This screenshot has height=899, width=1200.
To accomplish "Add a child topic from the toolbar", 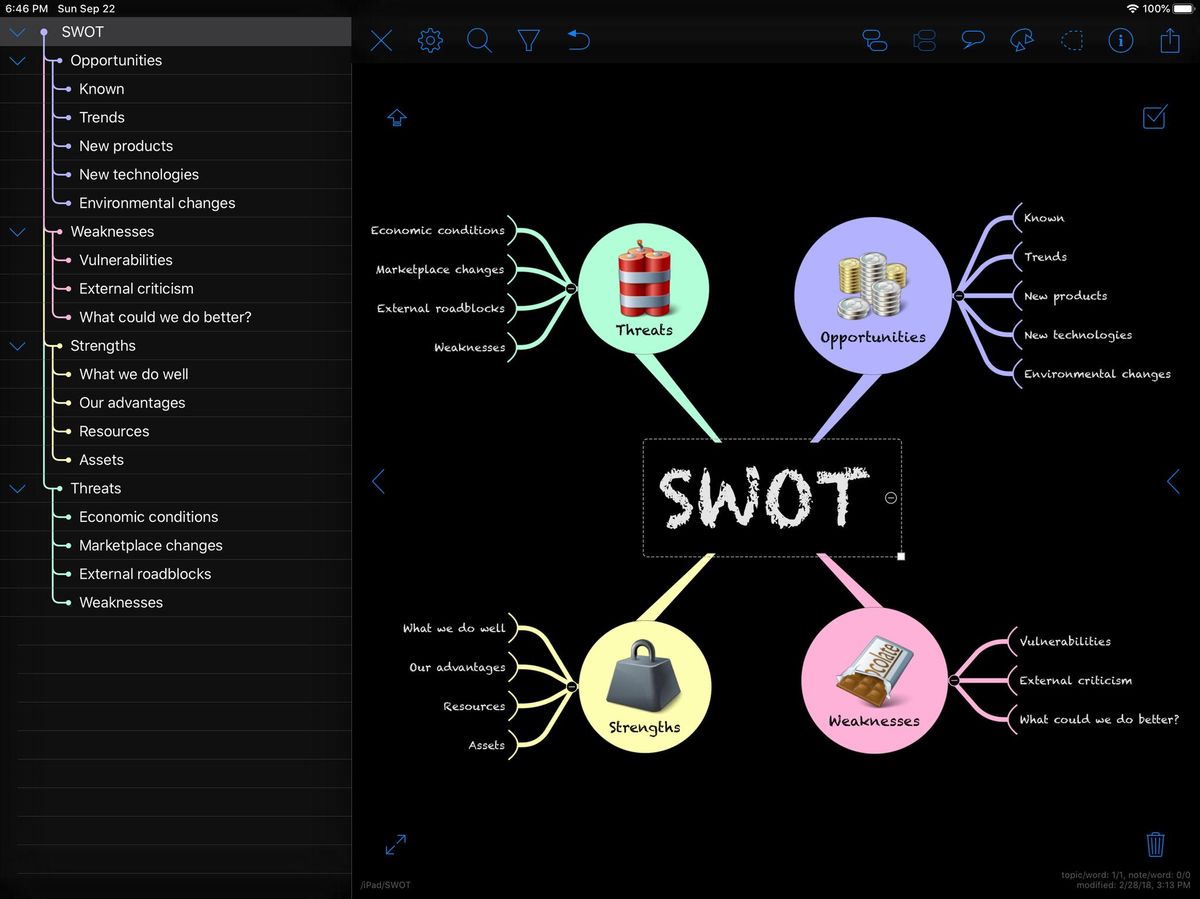I will (x=875, y=40).
